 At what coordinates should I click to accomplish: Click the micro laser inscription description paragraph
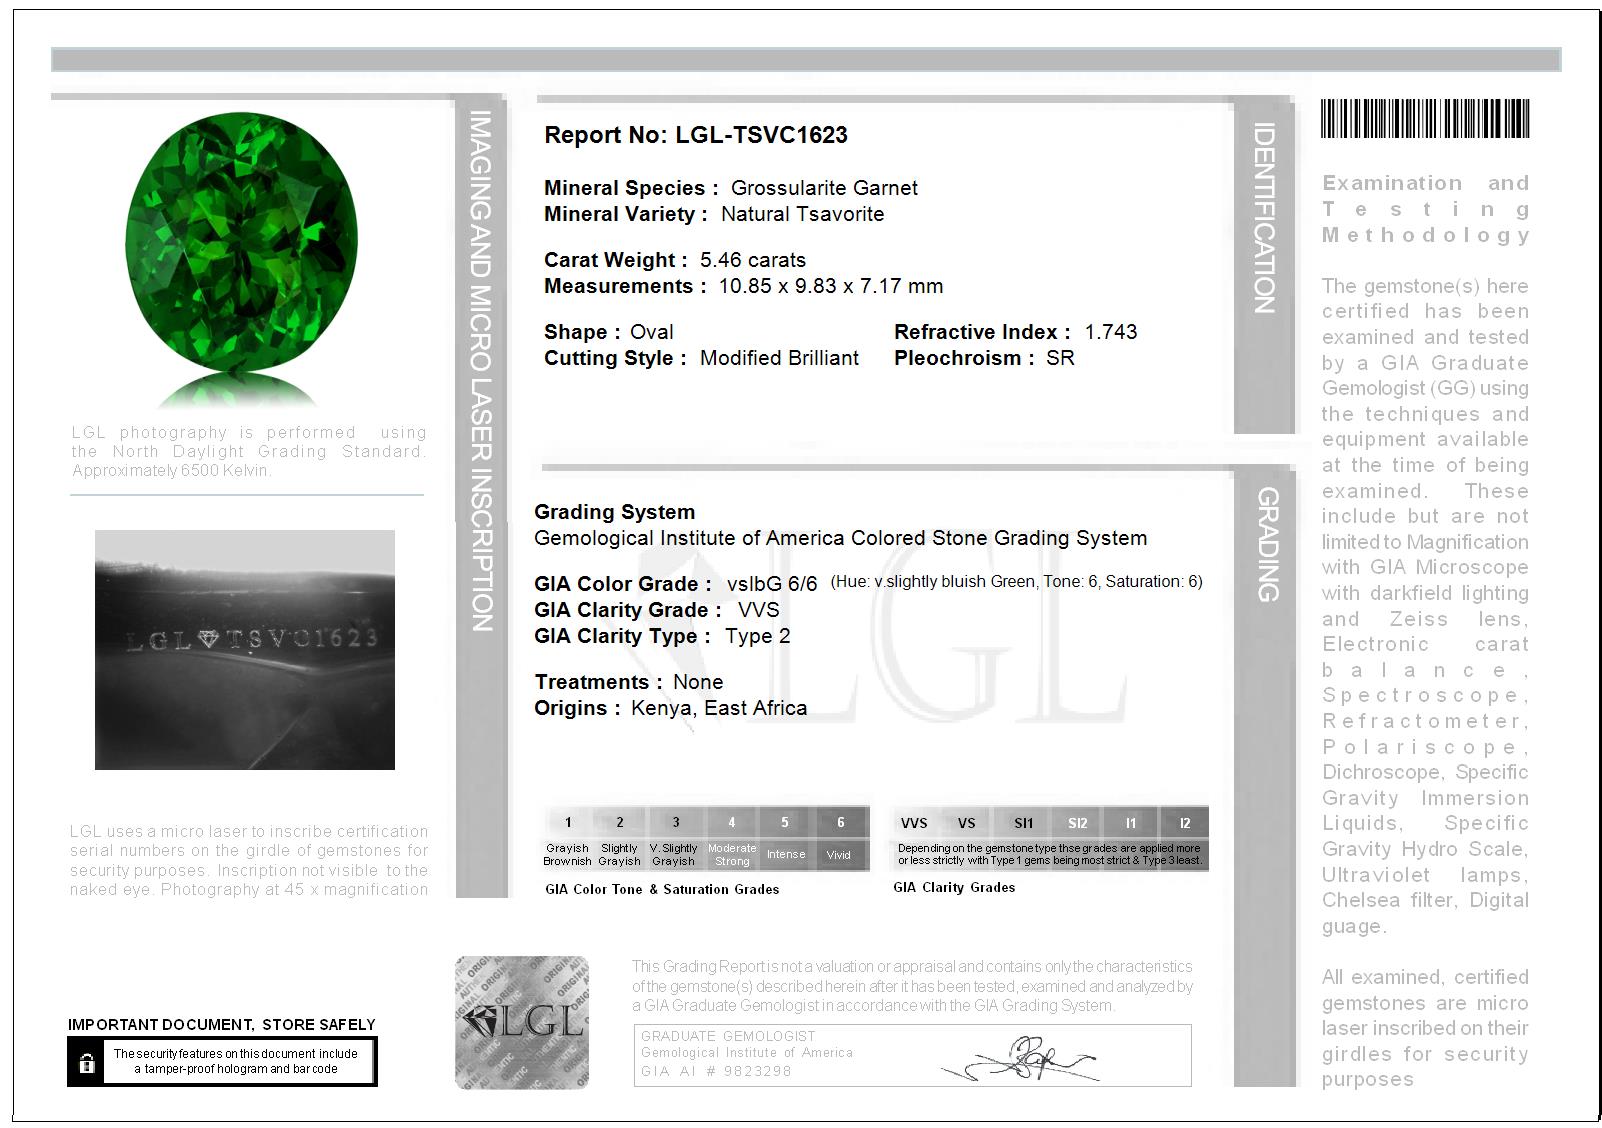click(249, 860)
